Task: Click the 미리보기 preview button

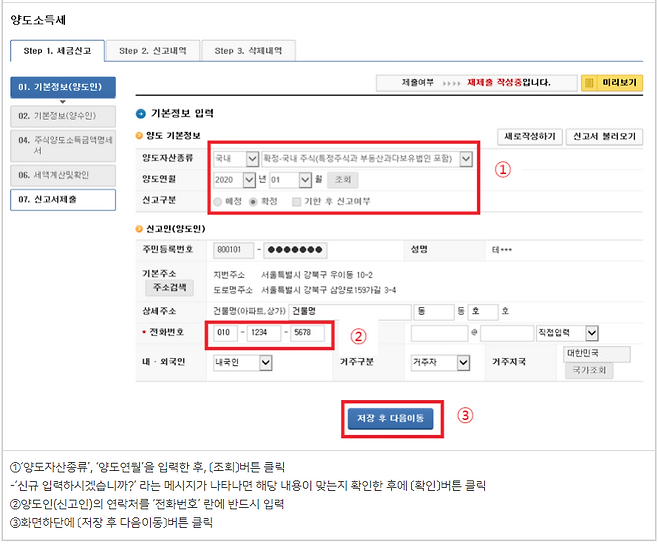Action: [x=610, y=84]
